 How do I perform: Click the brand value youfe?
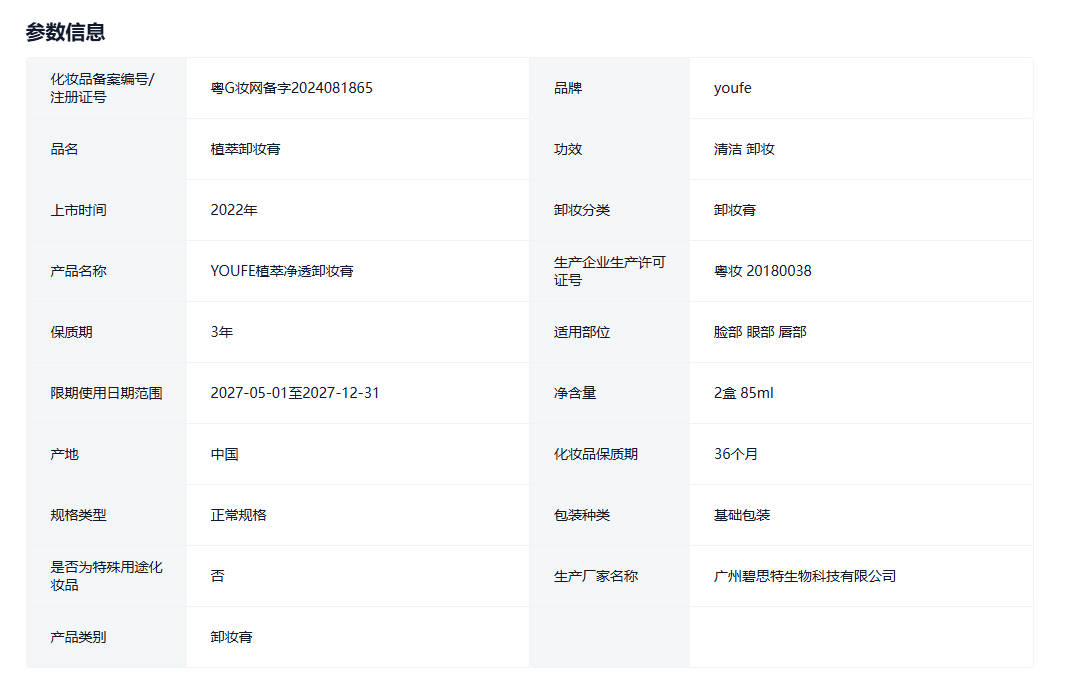pyautogui.click(x=732, y=88)
